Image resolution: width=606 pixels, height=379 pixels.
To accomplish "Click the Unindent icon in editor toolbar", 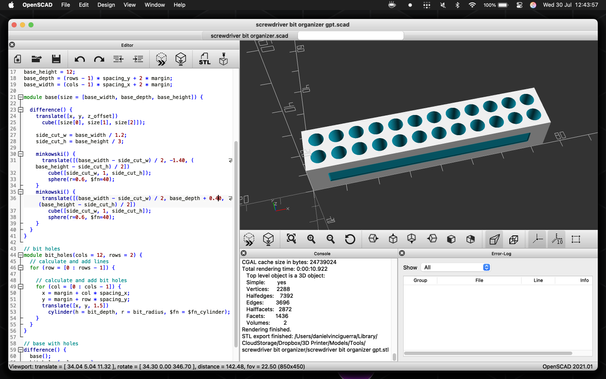I will tap(118, 59).
